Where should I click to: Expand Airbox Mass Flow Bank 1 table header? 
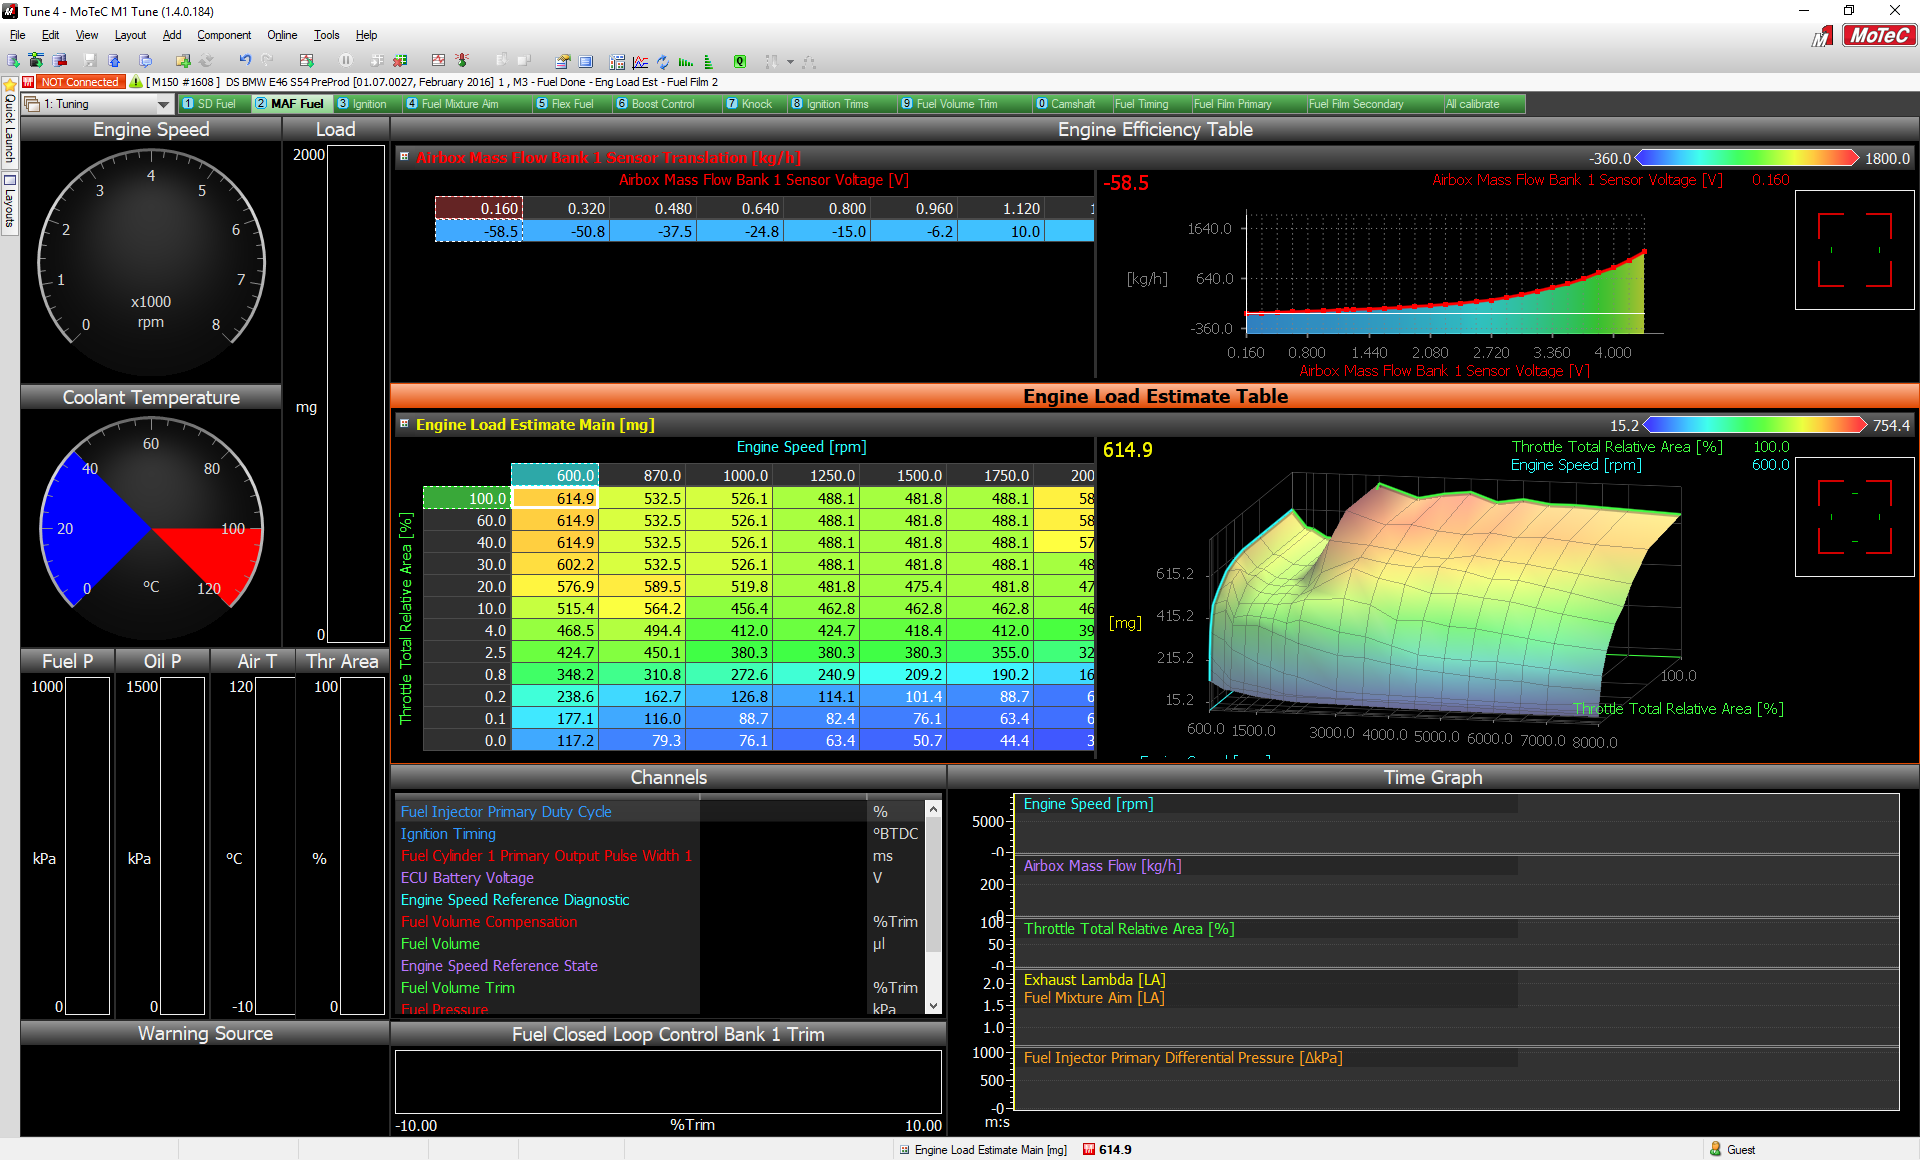(x=404, y=157)
